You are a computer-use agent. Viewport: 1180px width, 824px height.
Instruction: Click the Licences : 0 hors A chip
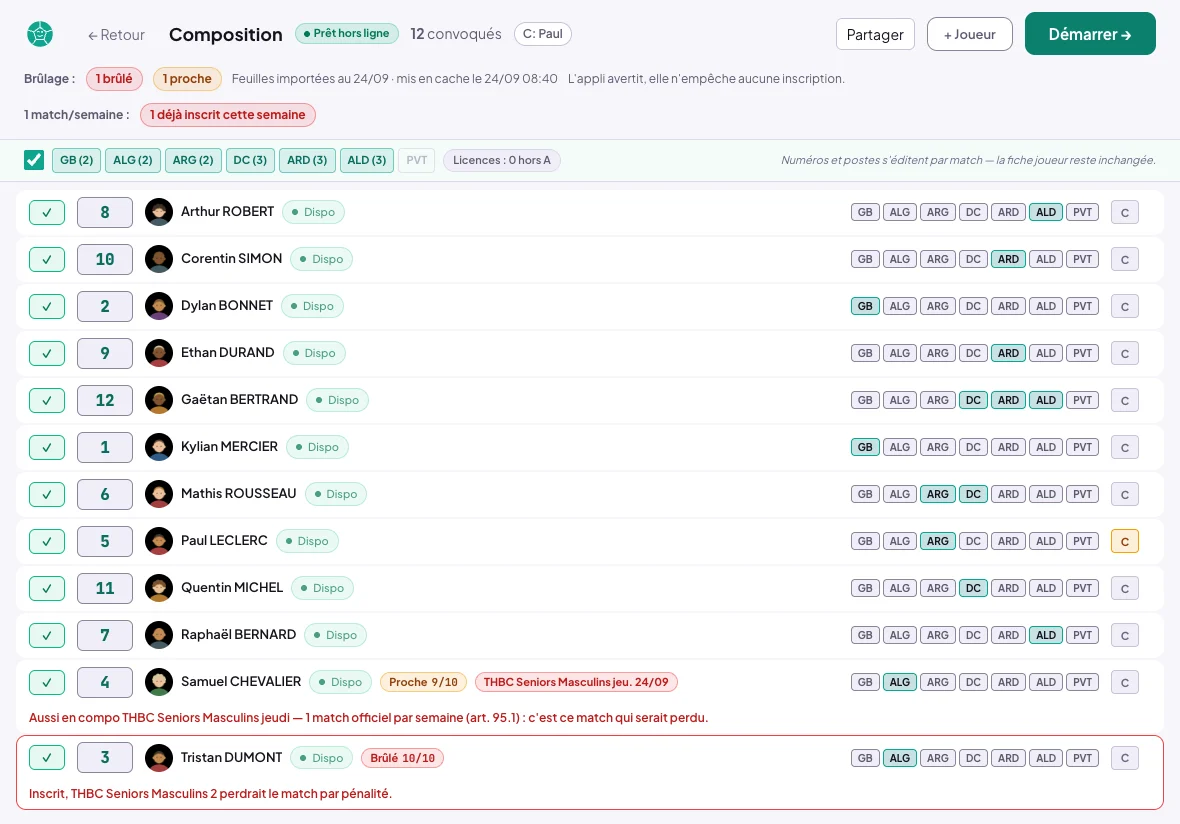(x=501, y=160)
